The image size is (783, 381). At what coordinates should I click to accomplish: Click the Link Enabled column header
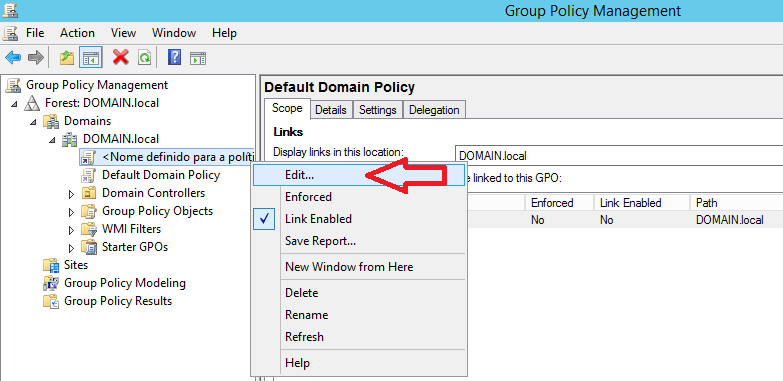[641, 203]
